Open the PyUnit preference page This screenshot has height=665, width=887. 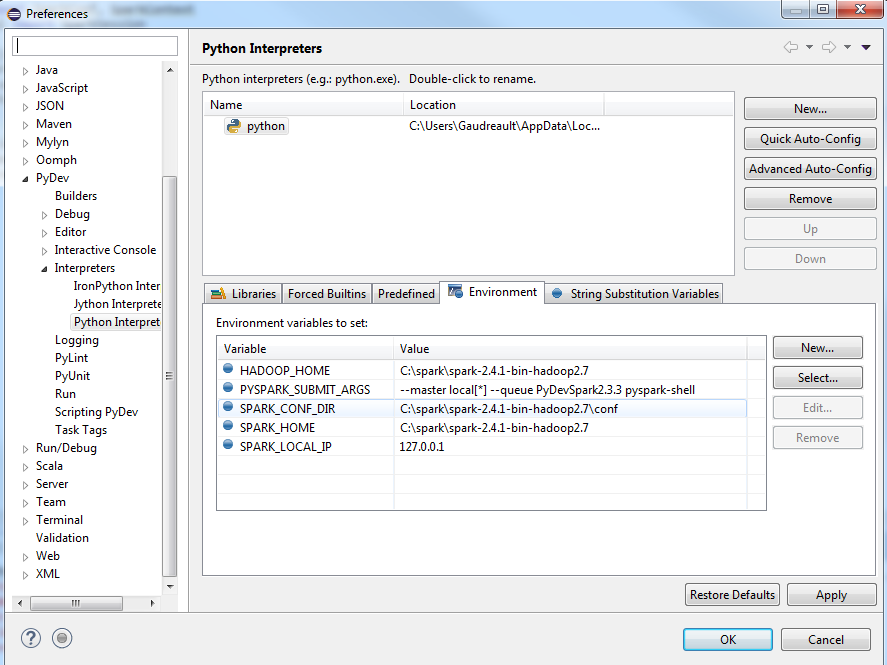point(72,376)
